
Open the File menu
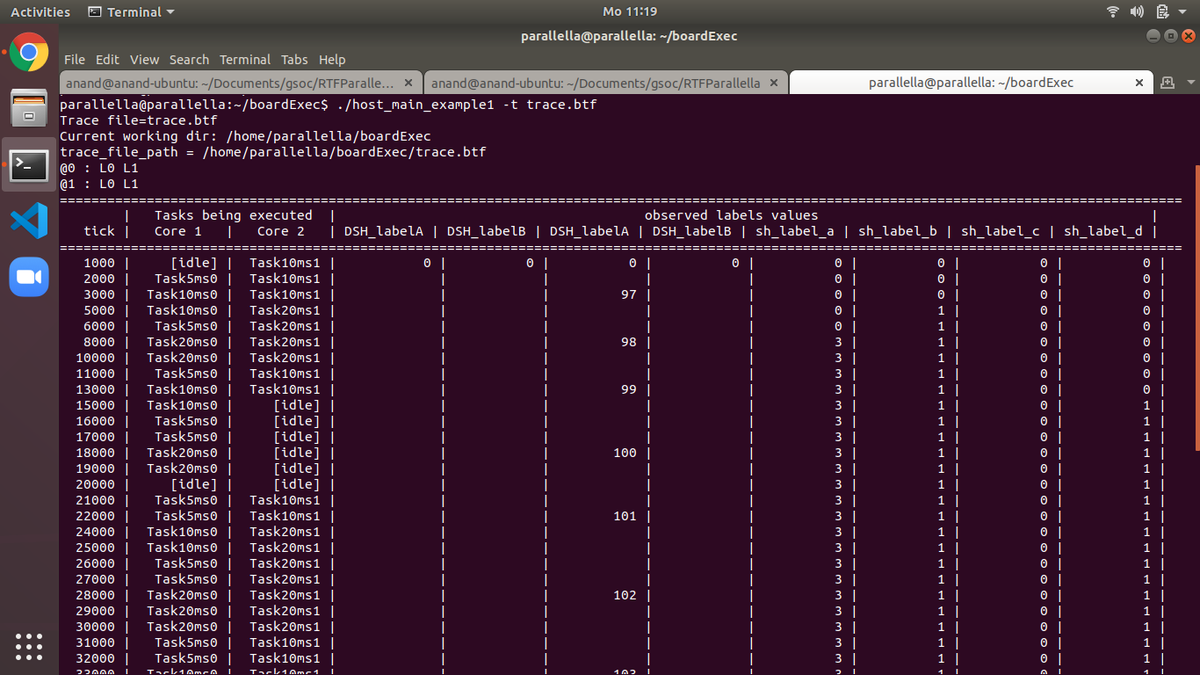pos(75,60)
